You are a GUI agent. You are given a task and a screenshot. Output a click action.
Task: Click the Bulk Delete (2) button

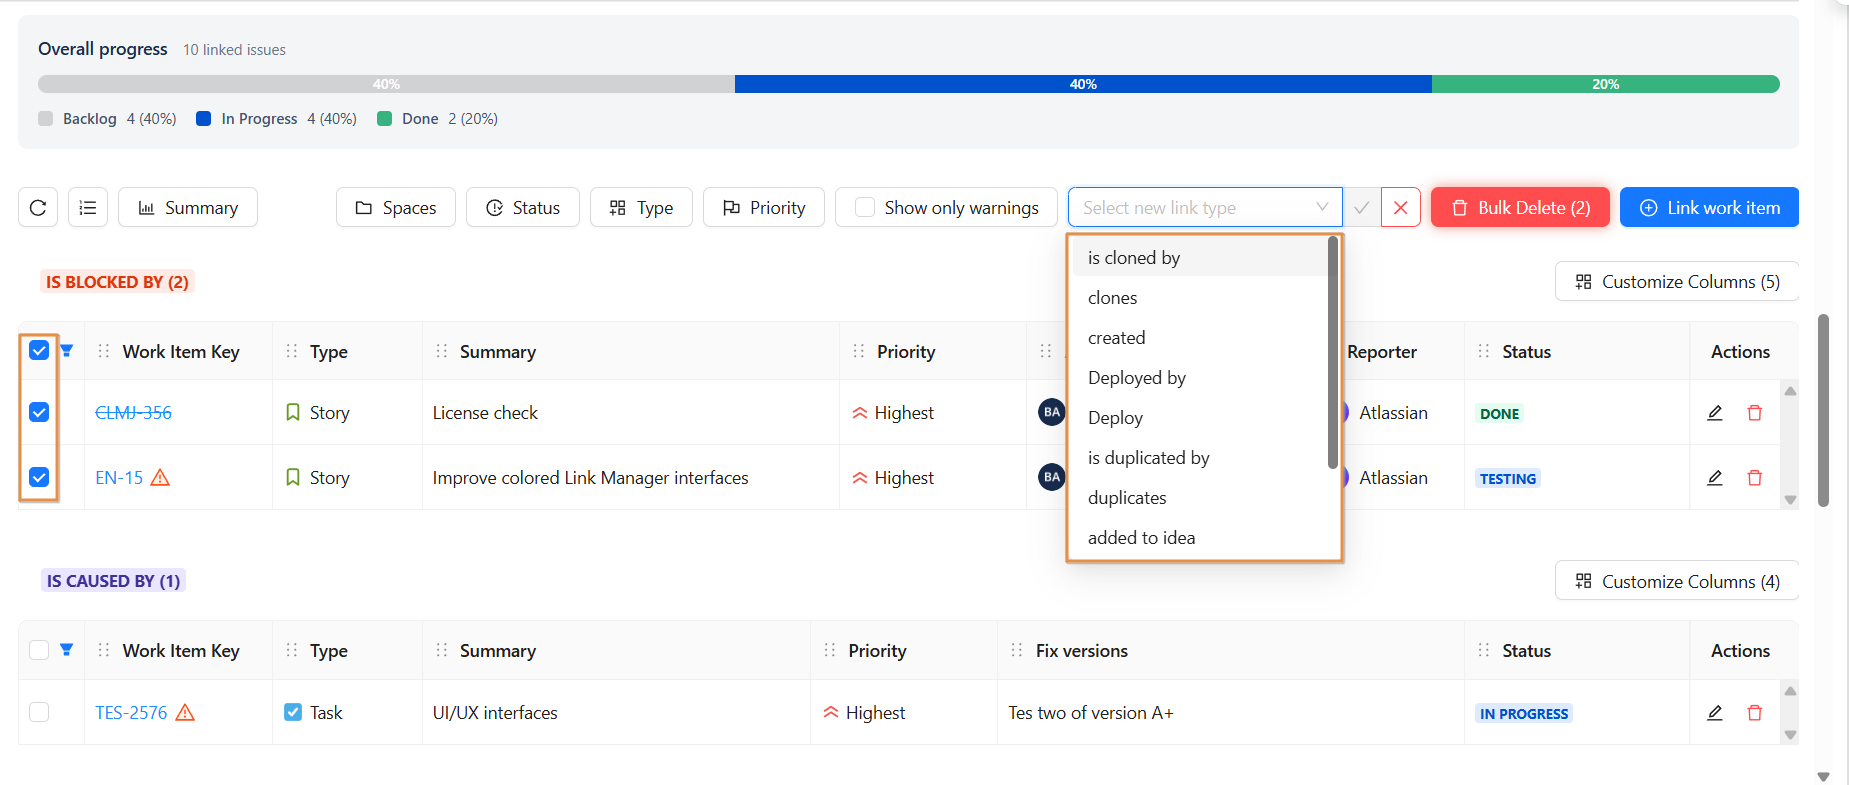(1519, 208)
